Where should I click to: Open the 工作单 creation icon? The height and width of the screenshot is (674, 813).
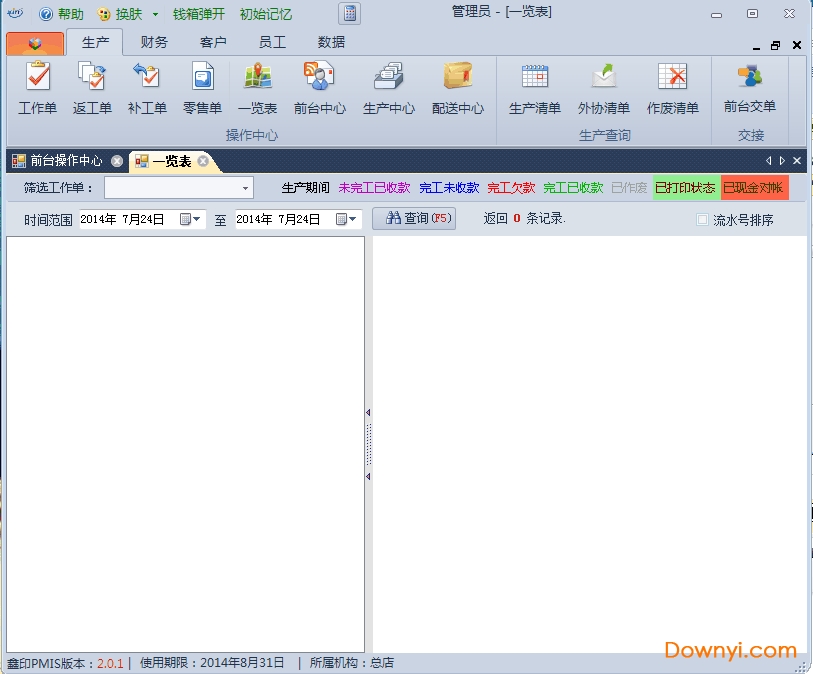pyautogui.click(x=37, y=85)
